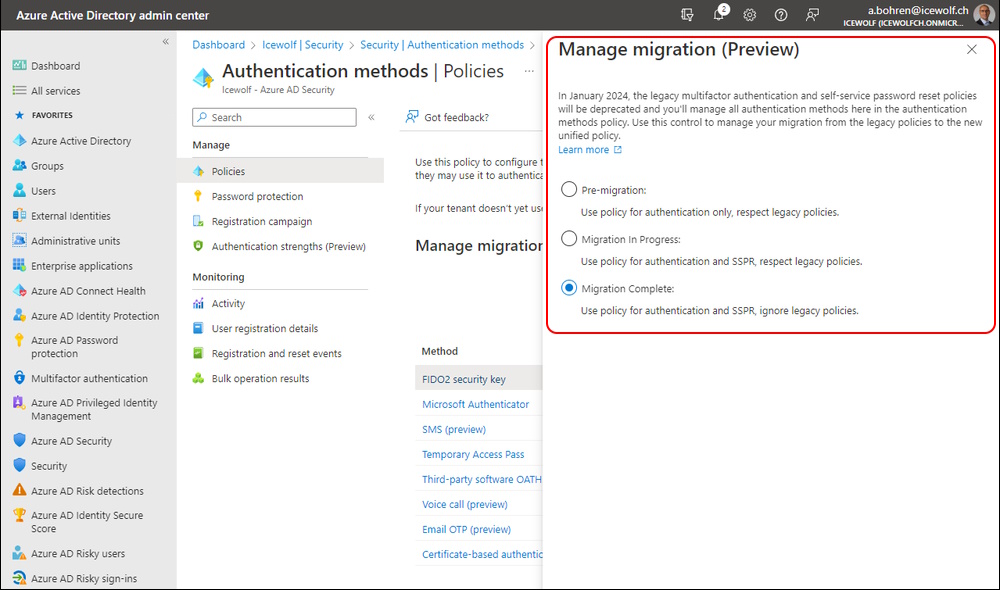Viewport: 1000px width, 590px height.
Task: Select the Pre-migration radio button
Action: pyautogui.click(x=569, y=189)
